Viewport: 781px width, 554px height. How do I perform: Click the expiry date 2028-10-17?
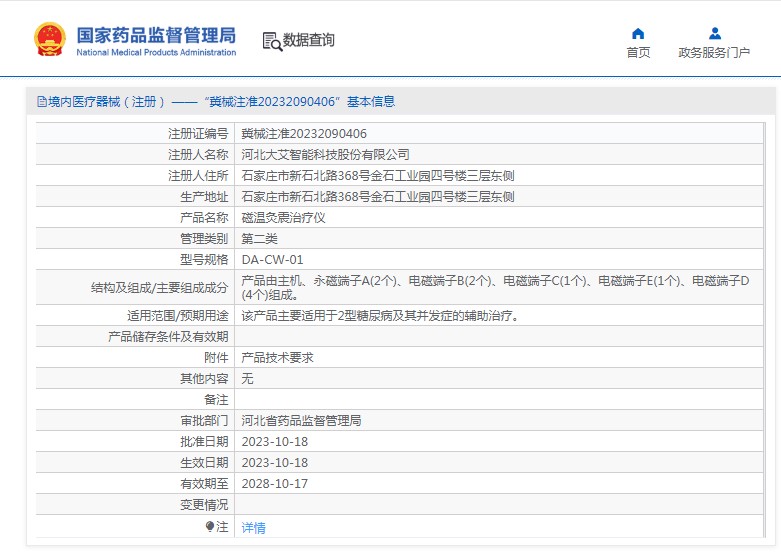pyautogui.click(x=275, y=484)
